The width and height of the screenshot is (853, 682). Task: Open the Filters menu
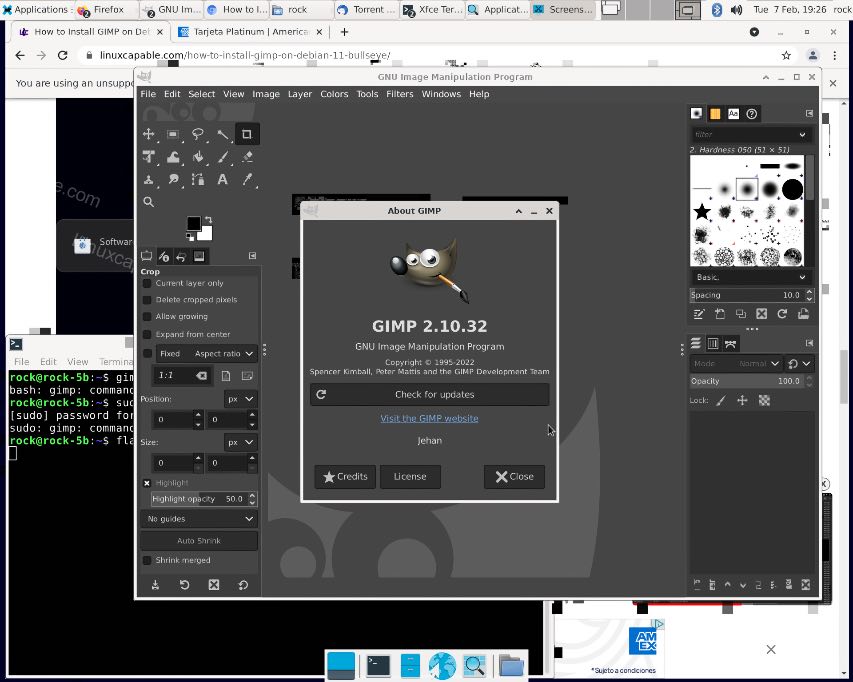click(400, 94)
